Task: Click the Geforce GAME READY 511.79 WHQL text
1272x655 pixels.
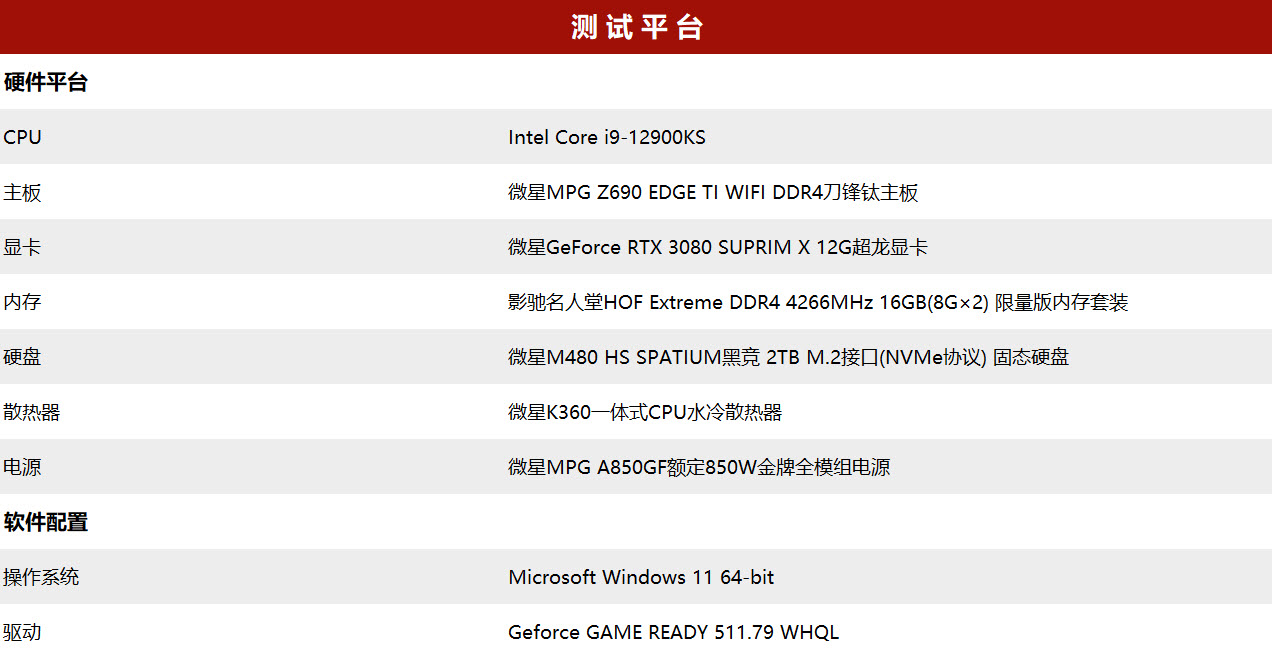Action: (x=673, y=632)
